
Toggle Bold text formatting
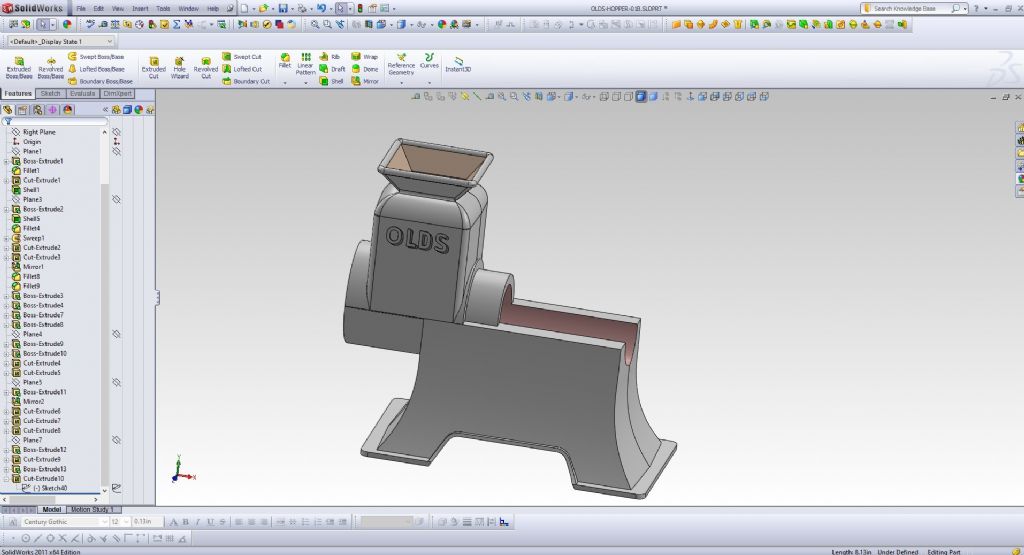tap(185, 522)
